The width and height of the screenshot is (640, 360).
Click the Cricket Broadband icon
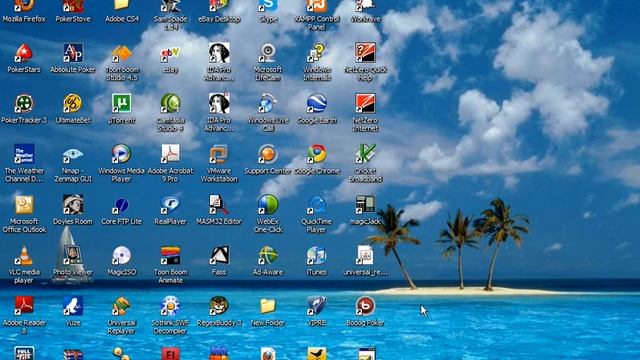pyautogui.click(x=365, y=154)
